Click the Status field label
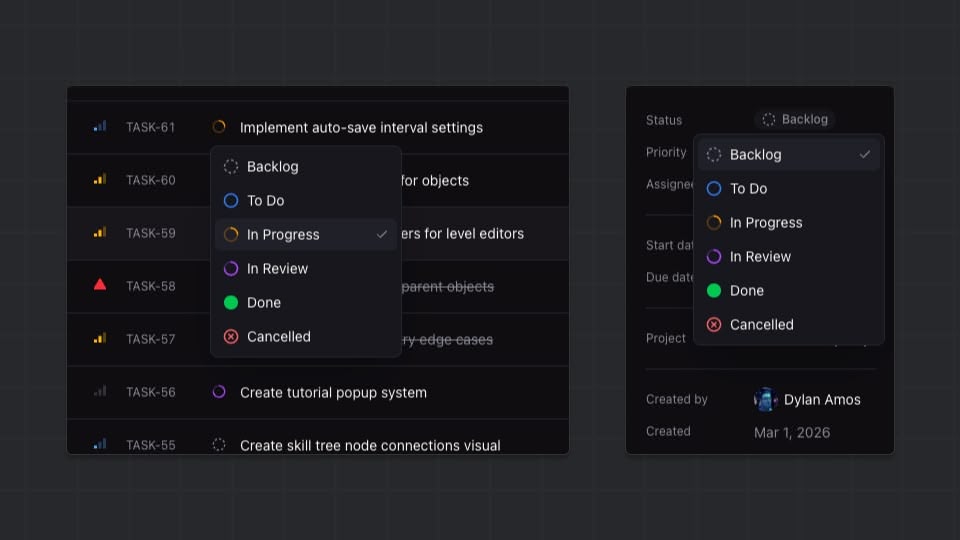This screenshot has height=540, width=960. coord(664,120)
